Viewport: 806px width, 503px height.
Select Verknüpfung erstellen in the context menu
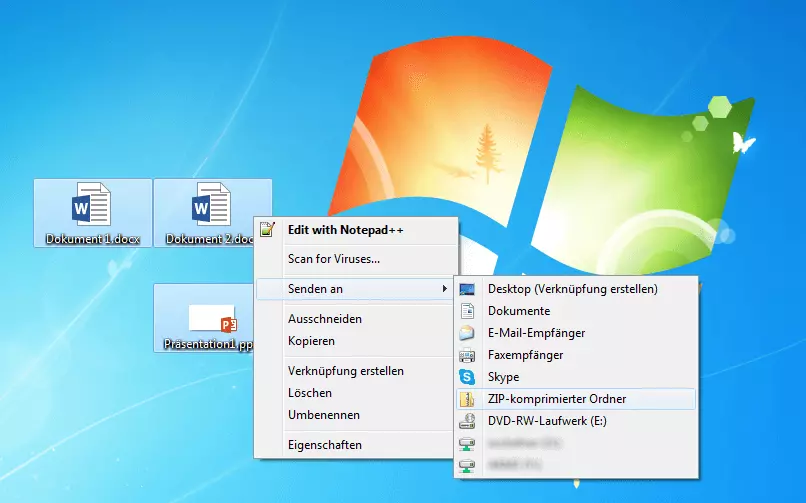(x=356, y=370)
